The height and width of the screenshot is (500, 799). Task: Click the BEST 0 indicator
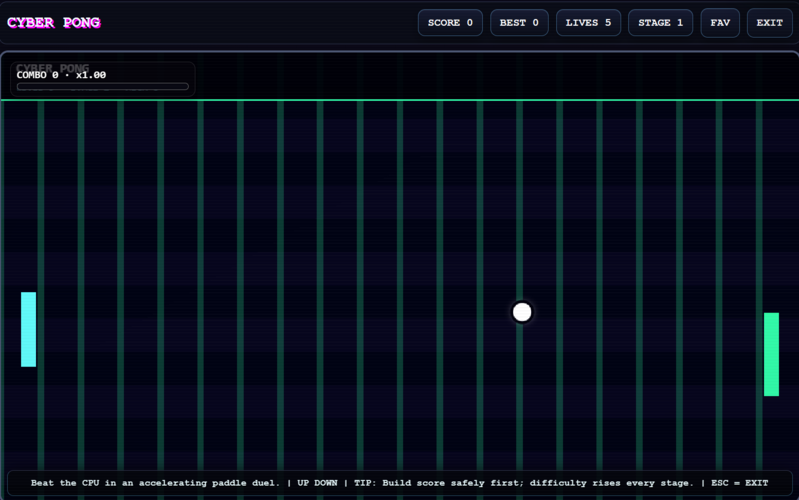click(519, 23)
